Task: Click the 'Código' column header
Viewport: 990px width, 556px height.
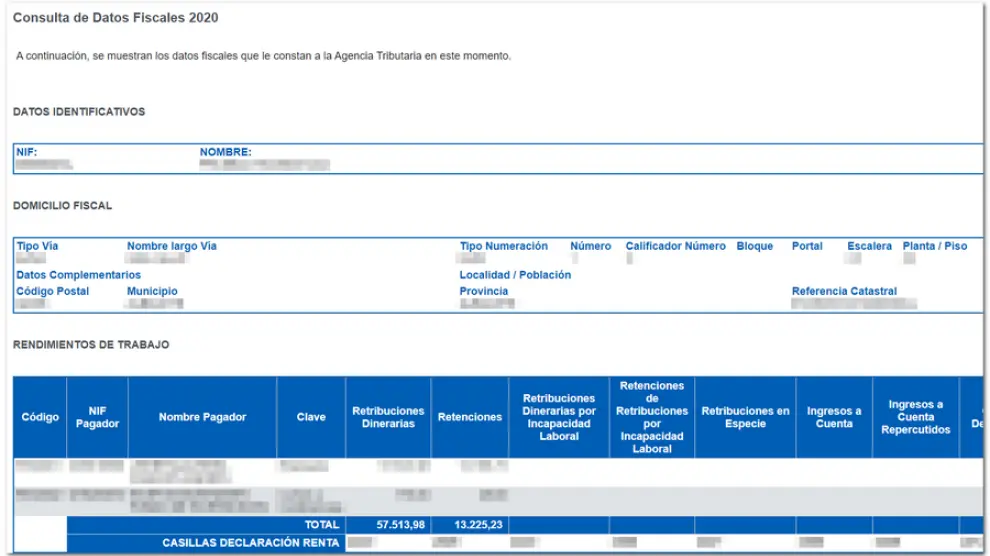Action: click(x=40, y=417)
